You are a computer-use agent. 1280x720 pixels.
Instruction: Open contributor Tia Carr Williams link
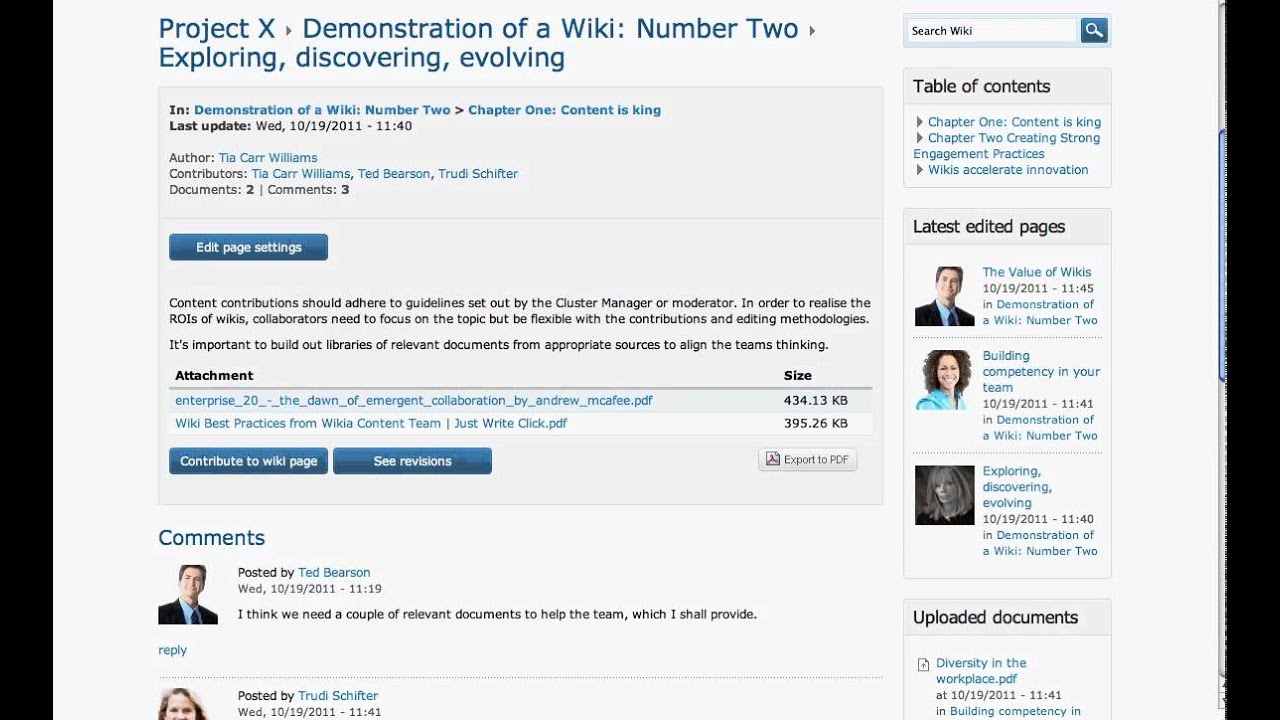pos(301,174)
